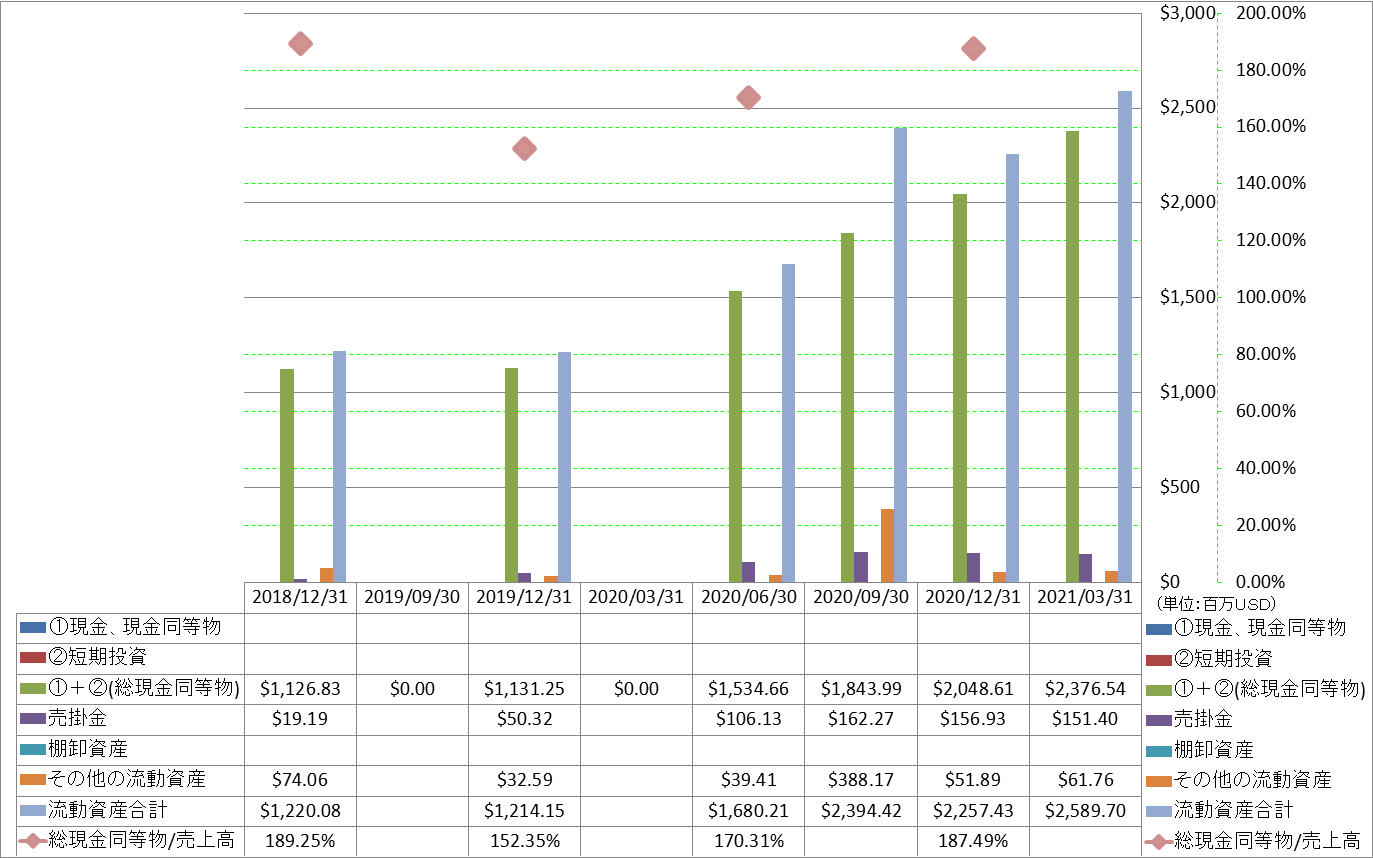The height and width of the screenshot is (858, 1373).
Task: Select the blue 現金、現金同等物 swatch in right legend
Action: [1158, 628]
